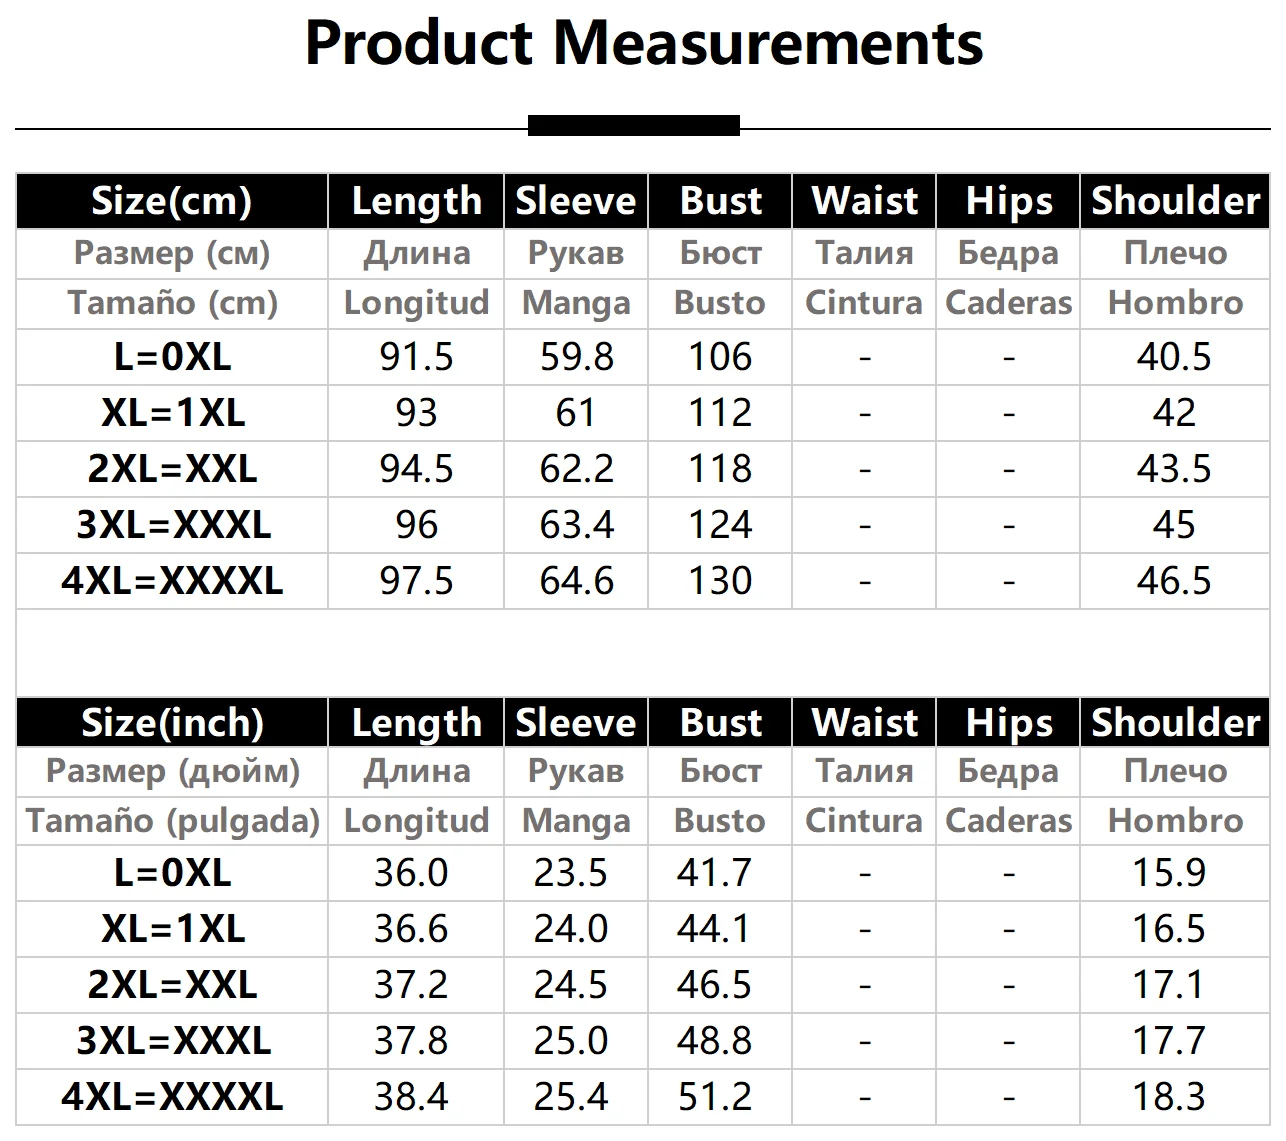Select the L=0XL row label in the cm table

pyautogui.click(x=172, y=357)
